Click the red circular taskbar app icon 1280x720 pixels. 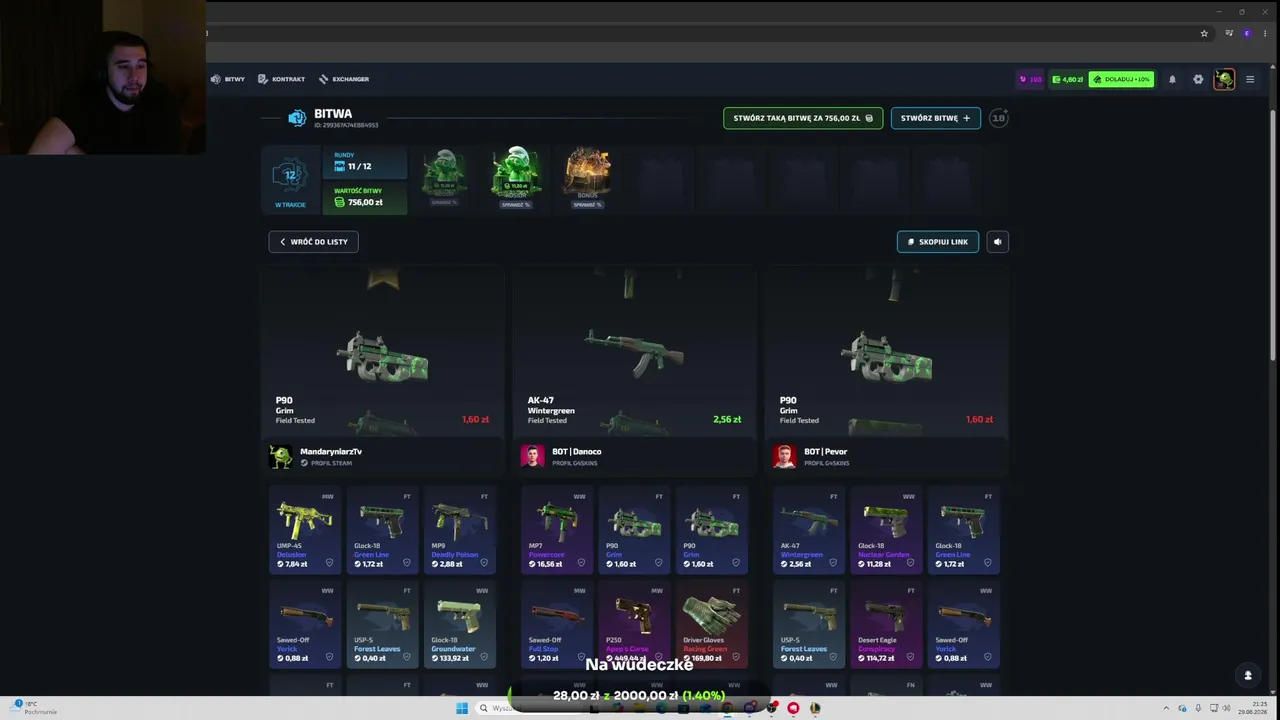(793, 708)
